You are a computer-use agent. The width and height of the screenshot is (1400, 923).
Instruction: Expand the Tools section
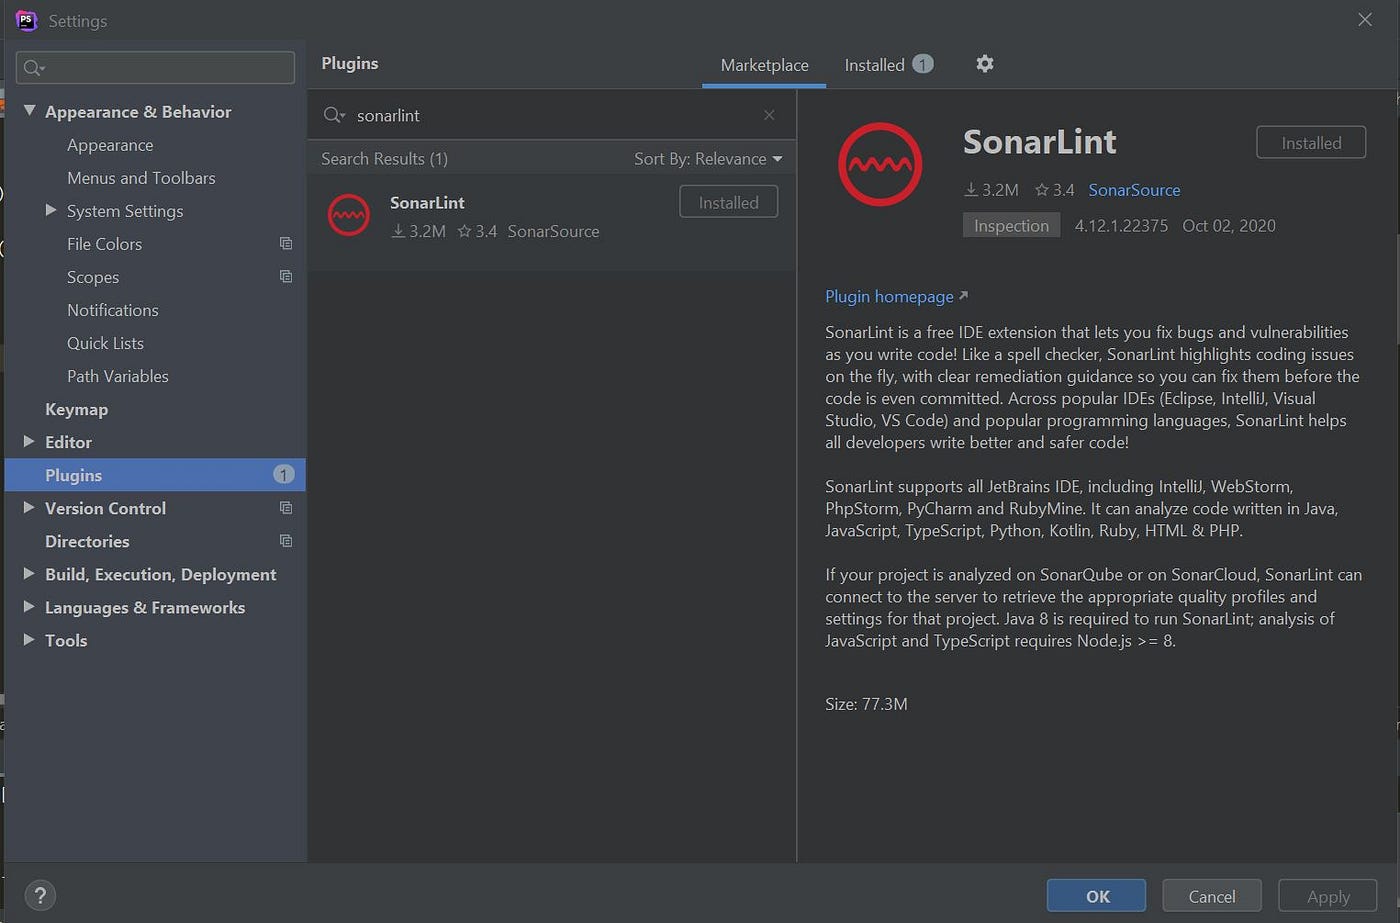pos(29,639)
